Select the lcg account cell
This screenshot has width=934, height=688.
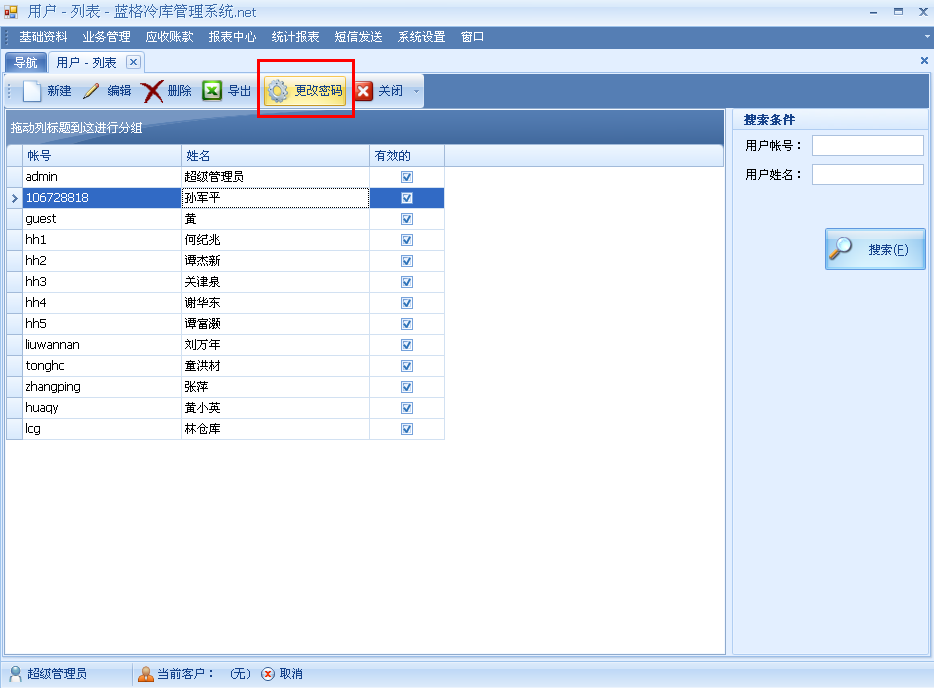tap(102, 429)
